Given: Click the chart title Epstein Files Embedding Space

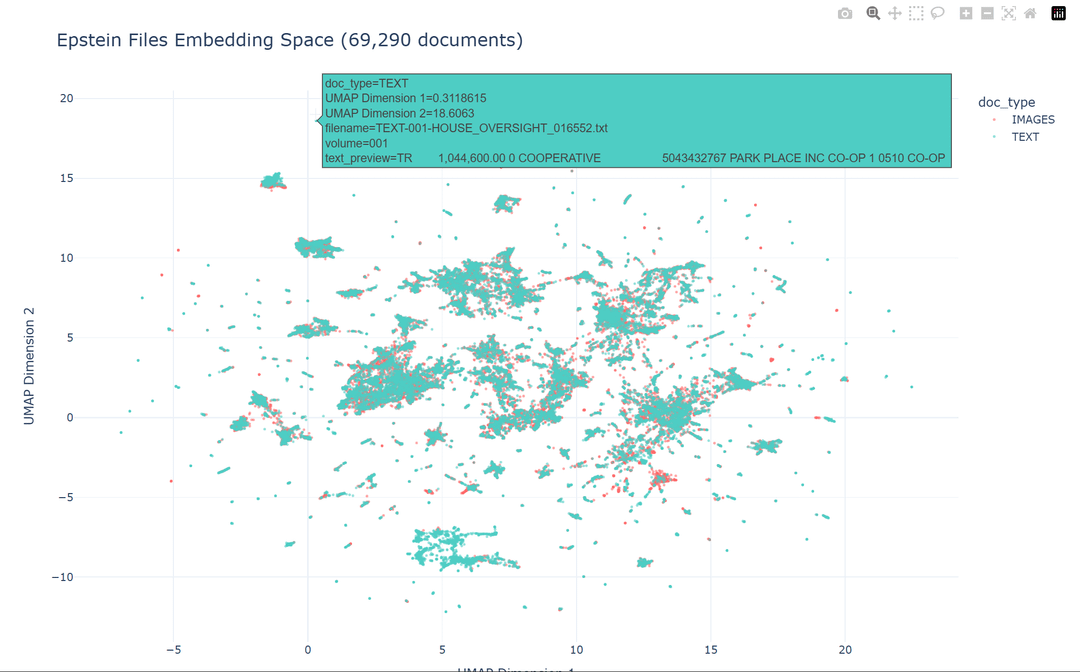Looking at the screenshot, I should (289, 41).
